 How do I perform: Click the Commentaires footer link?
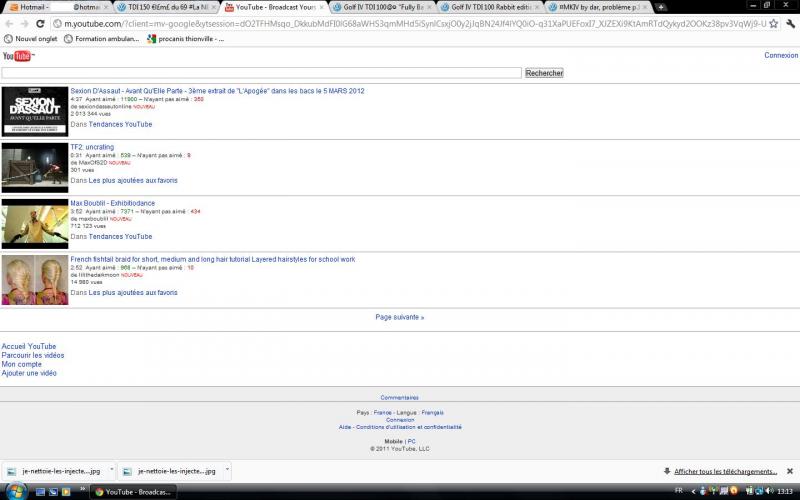point(399,397)
